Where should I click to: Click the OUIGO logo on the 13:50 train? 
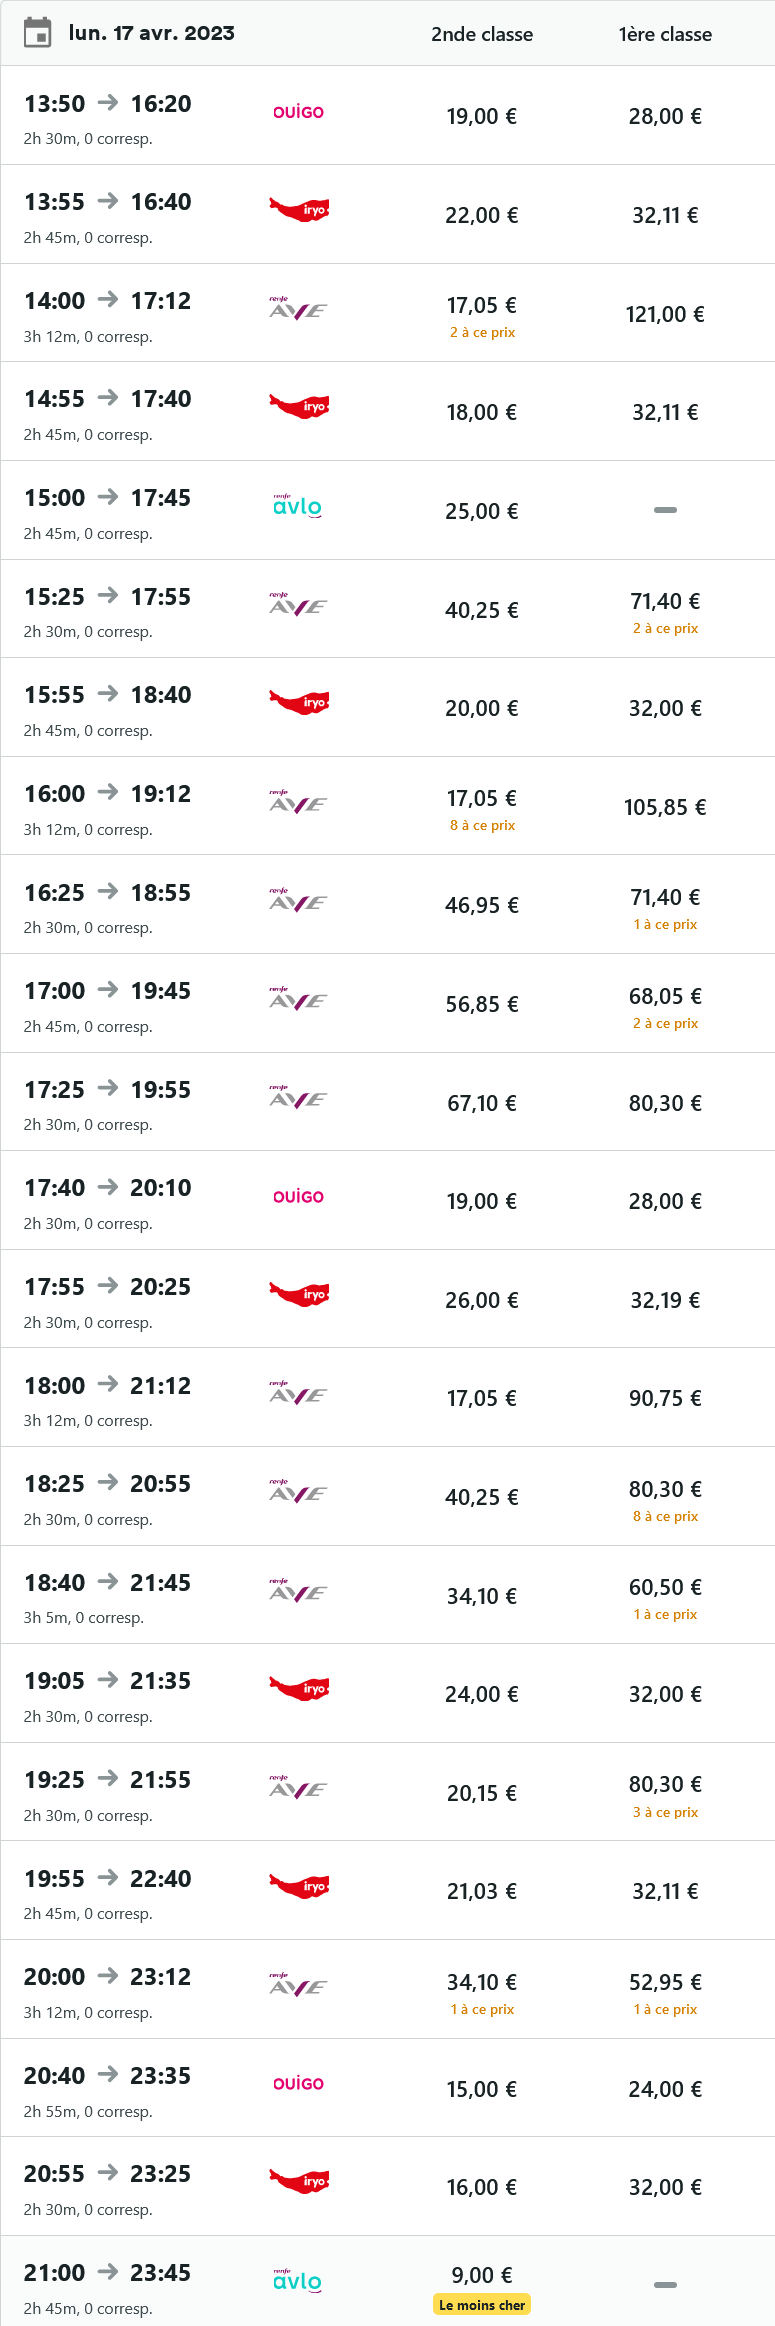(298, 112)
